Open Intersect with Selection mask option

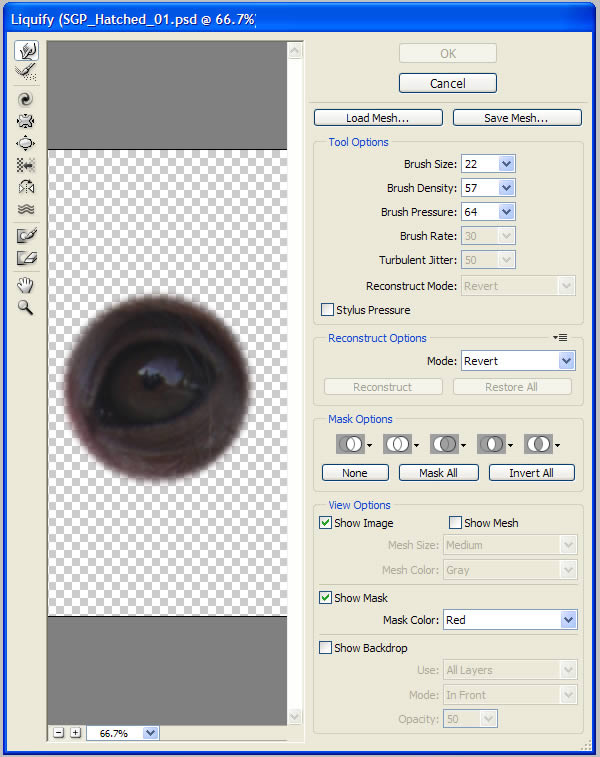[x=495, y=444]
